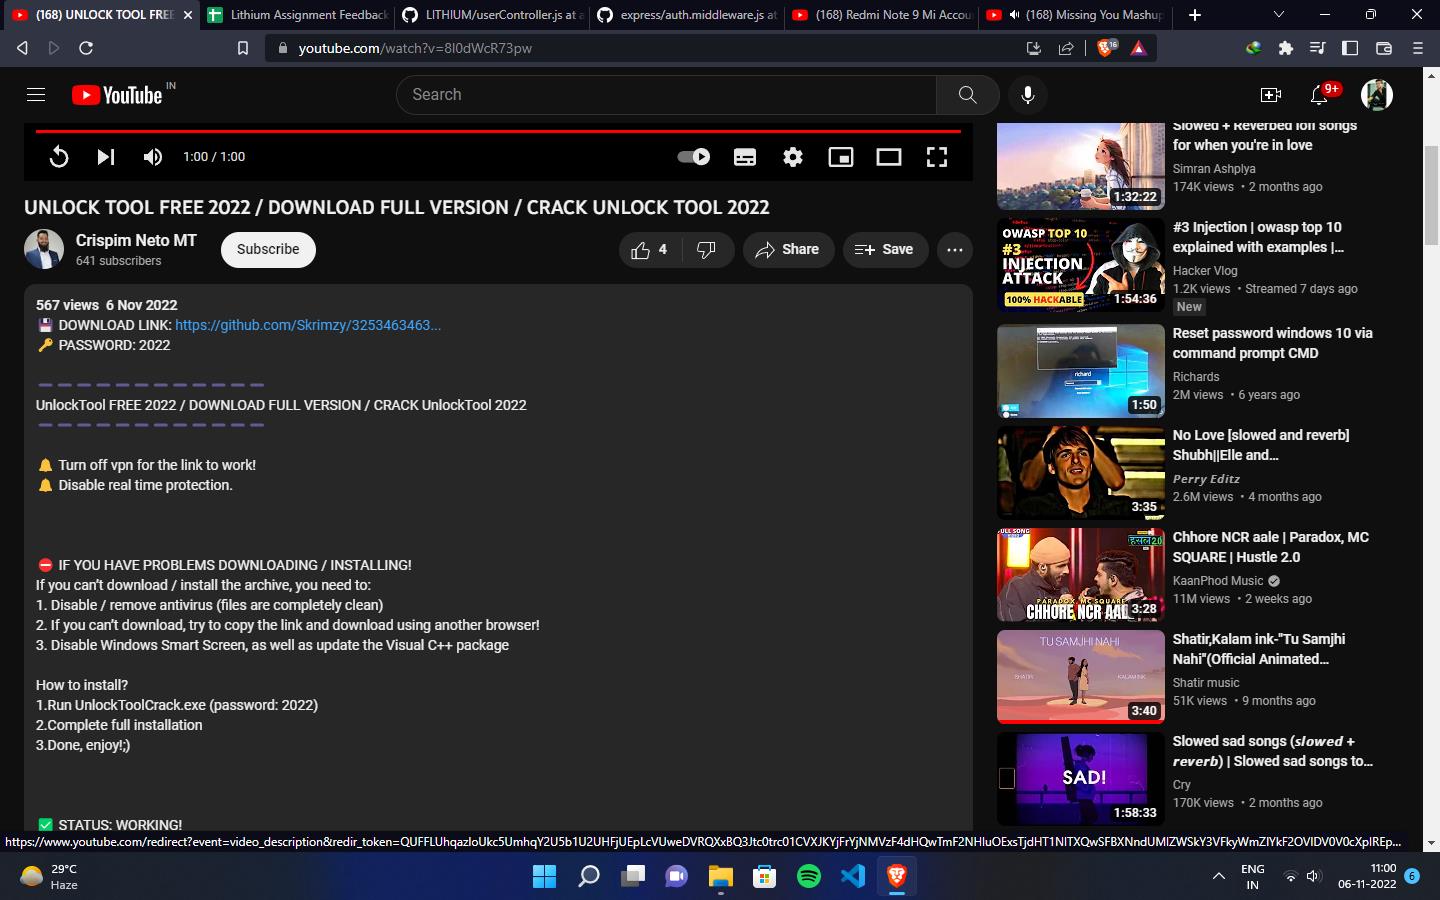1440x900 pixels.
Task: Click the Create video icon
Action: [x=1270, y=95]
